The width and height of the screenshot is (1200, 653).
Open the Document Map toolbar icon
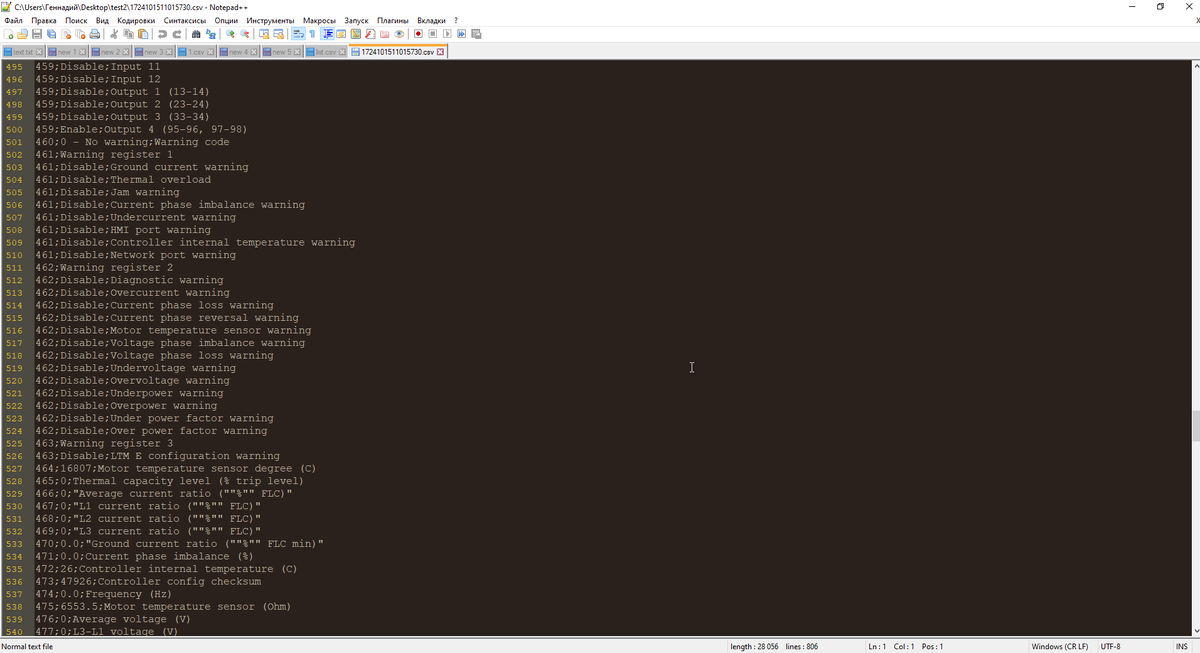click(x=355, y=33)
